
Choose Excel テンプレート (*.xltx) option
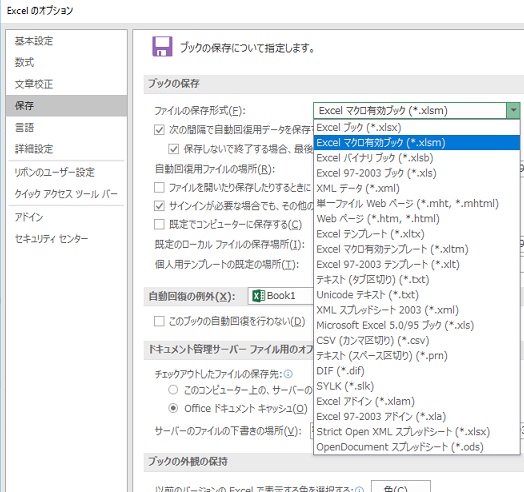pos(417,234)
